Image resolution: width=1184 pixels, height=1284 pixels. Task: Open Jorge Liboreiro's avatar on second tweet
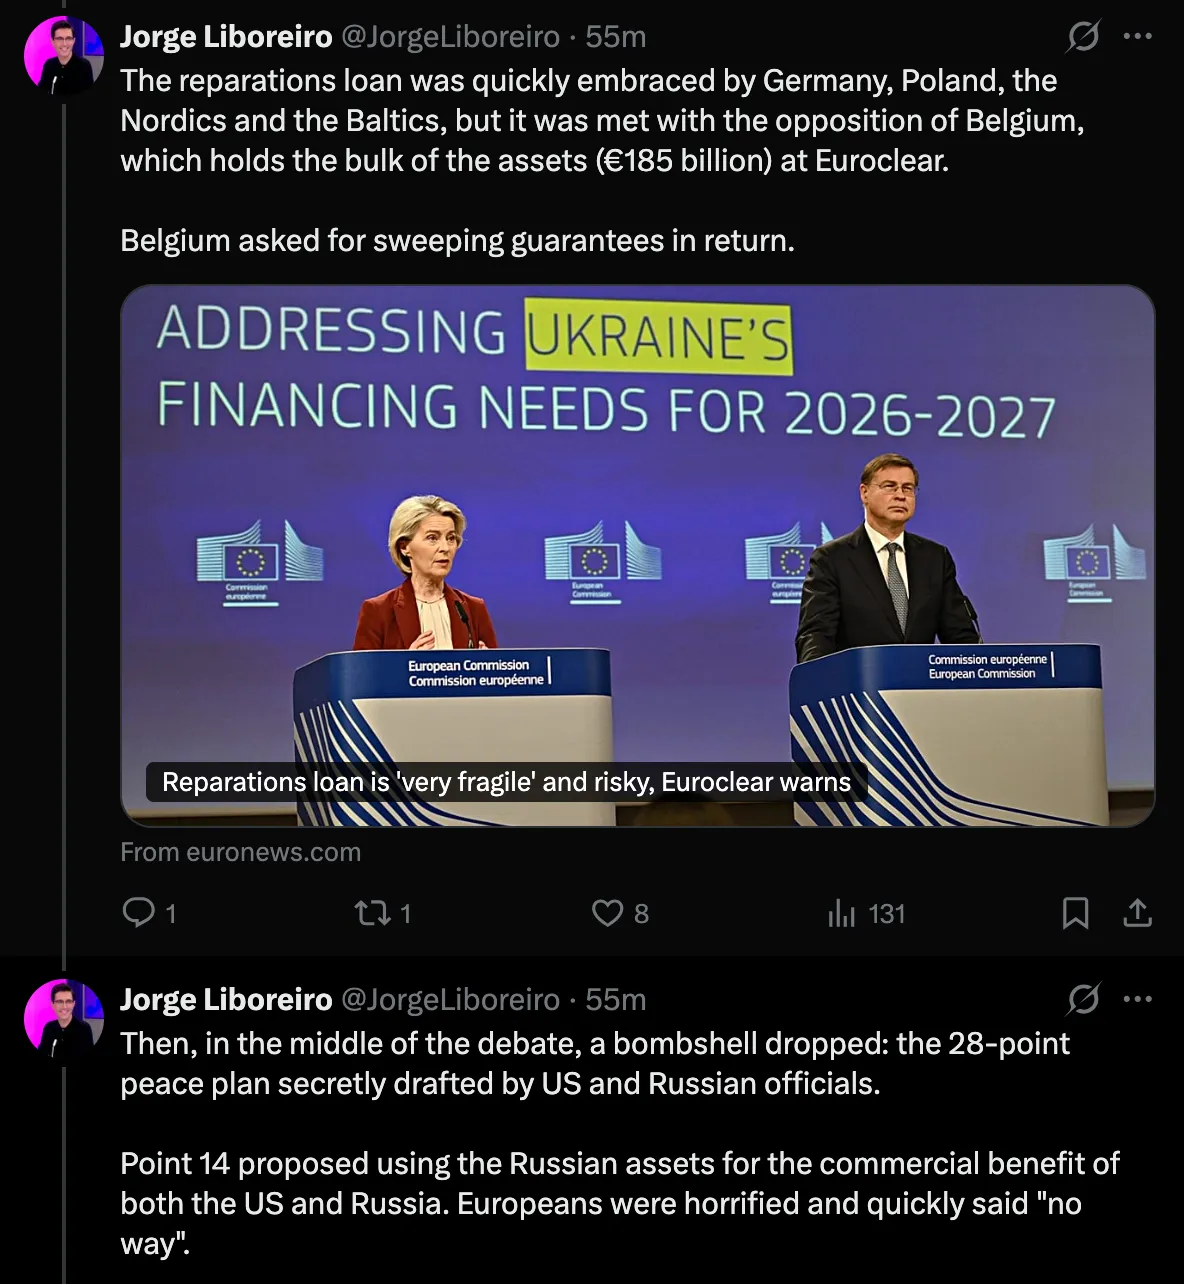click(x=64, y=1018)
